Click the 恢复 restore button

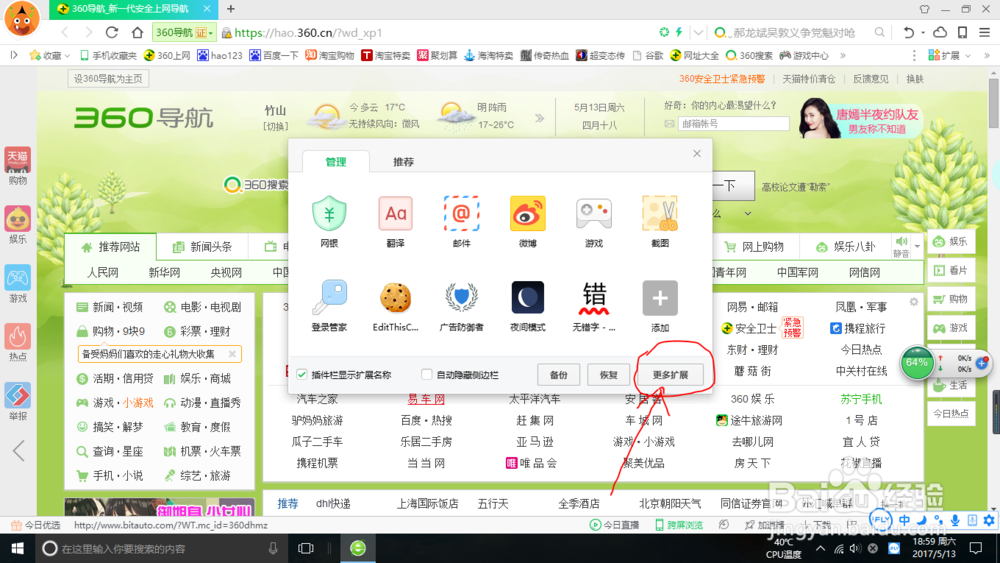[x=608, y=375]
